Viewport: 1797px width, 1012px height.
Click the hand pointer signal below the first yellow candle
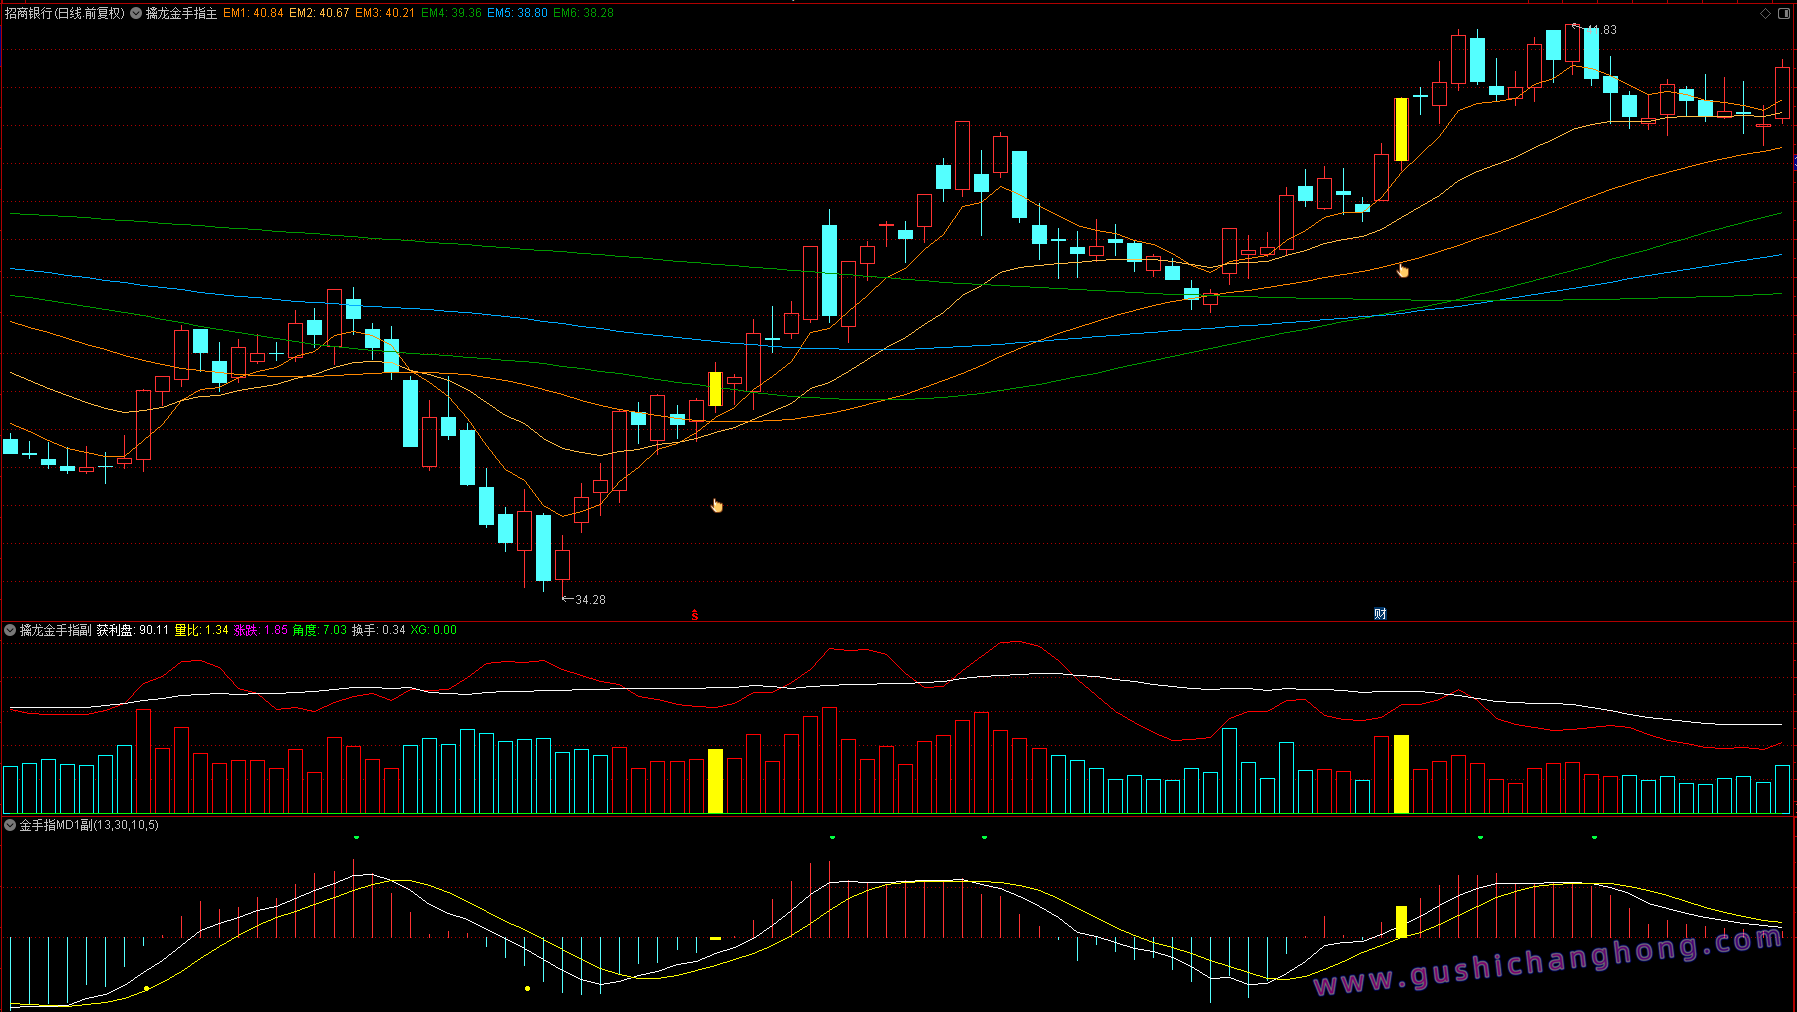click(716, 505)
